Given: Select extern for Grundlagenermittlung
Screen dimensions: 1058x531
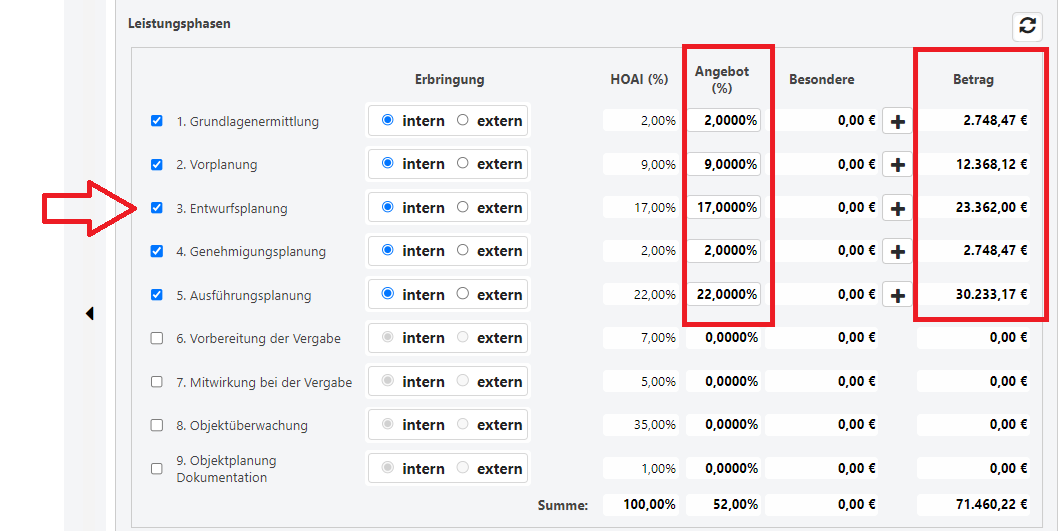Looking at the screenshot, I should pos(462,120).
